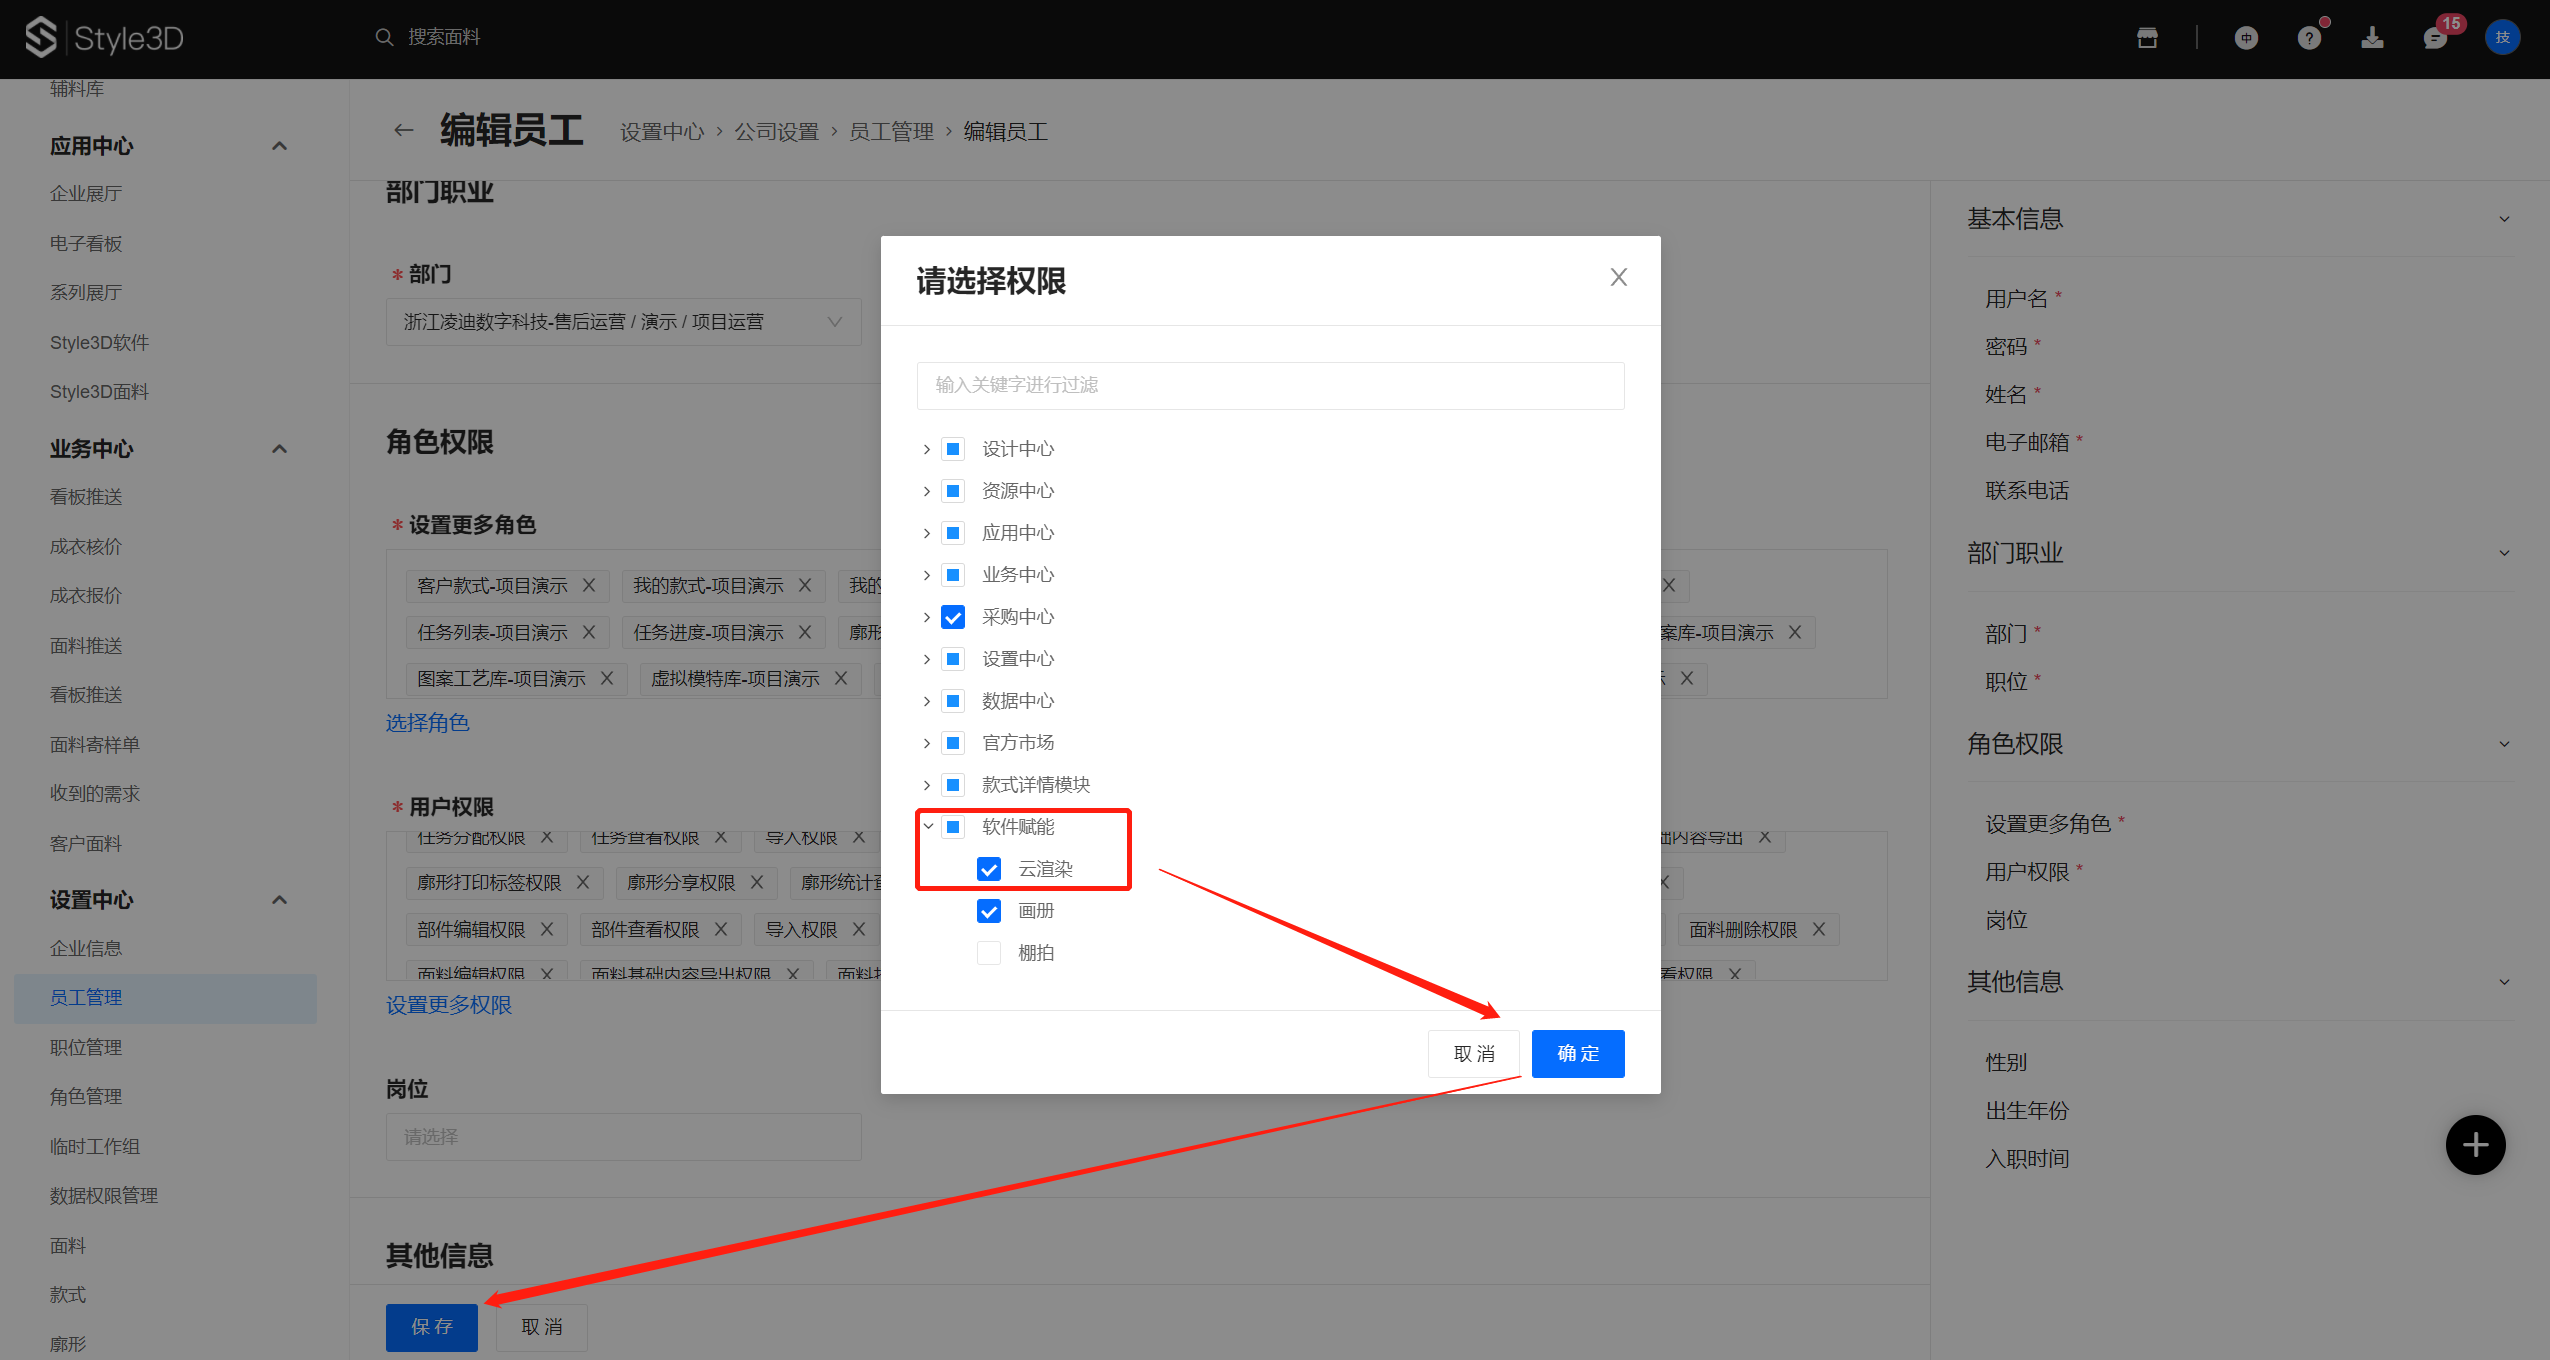Click the Style3D logo

click(104, 38)
